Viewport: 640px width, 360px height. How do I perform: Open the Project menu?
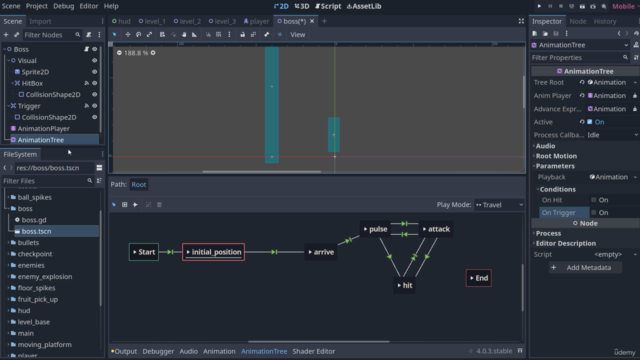(37, 6)
